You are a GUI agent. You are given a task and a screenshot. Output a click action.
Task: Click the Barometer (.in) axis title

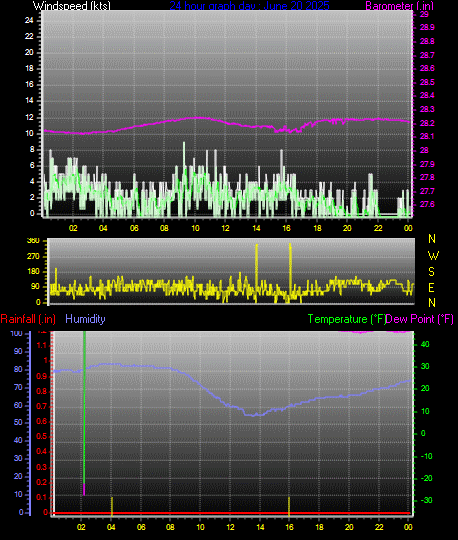point(399,6)
